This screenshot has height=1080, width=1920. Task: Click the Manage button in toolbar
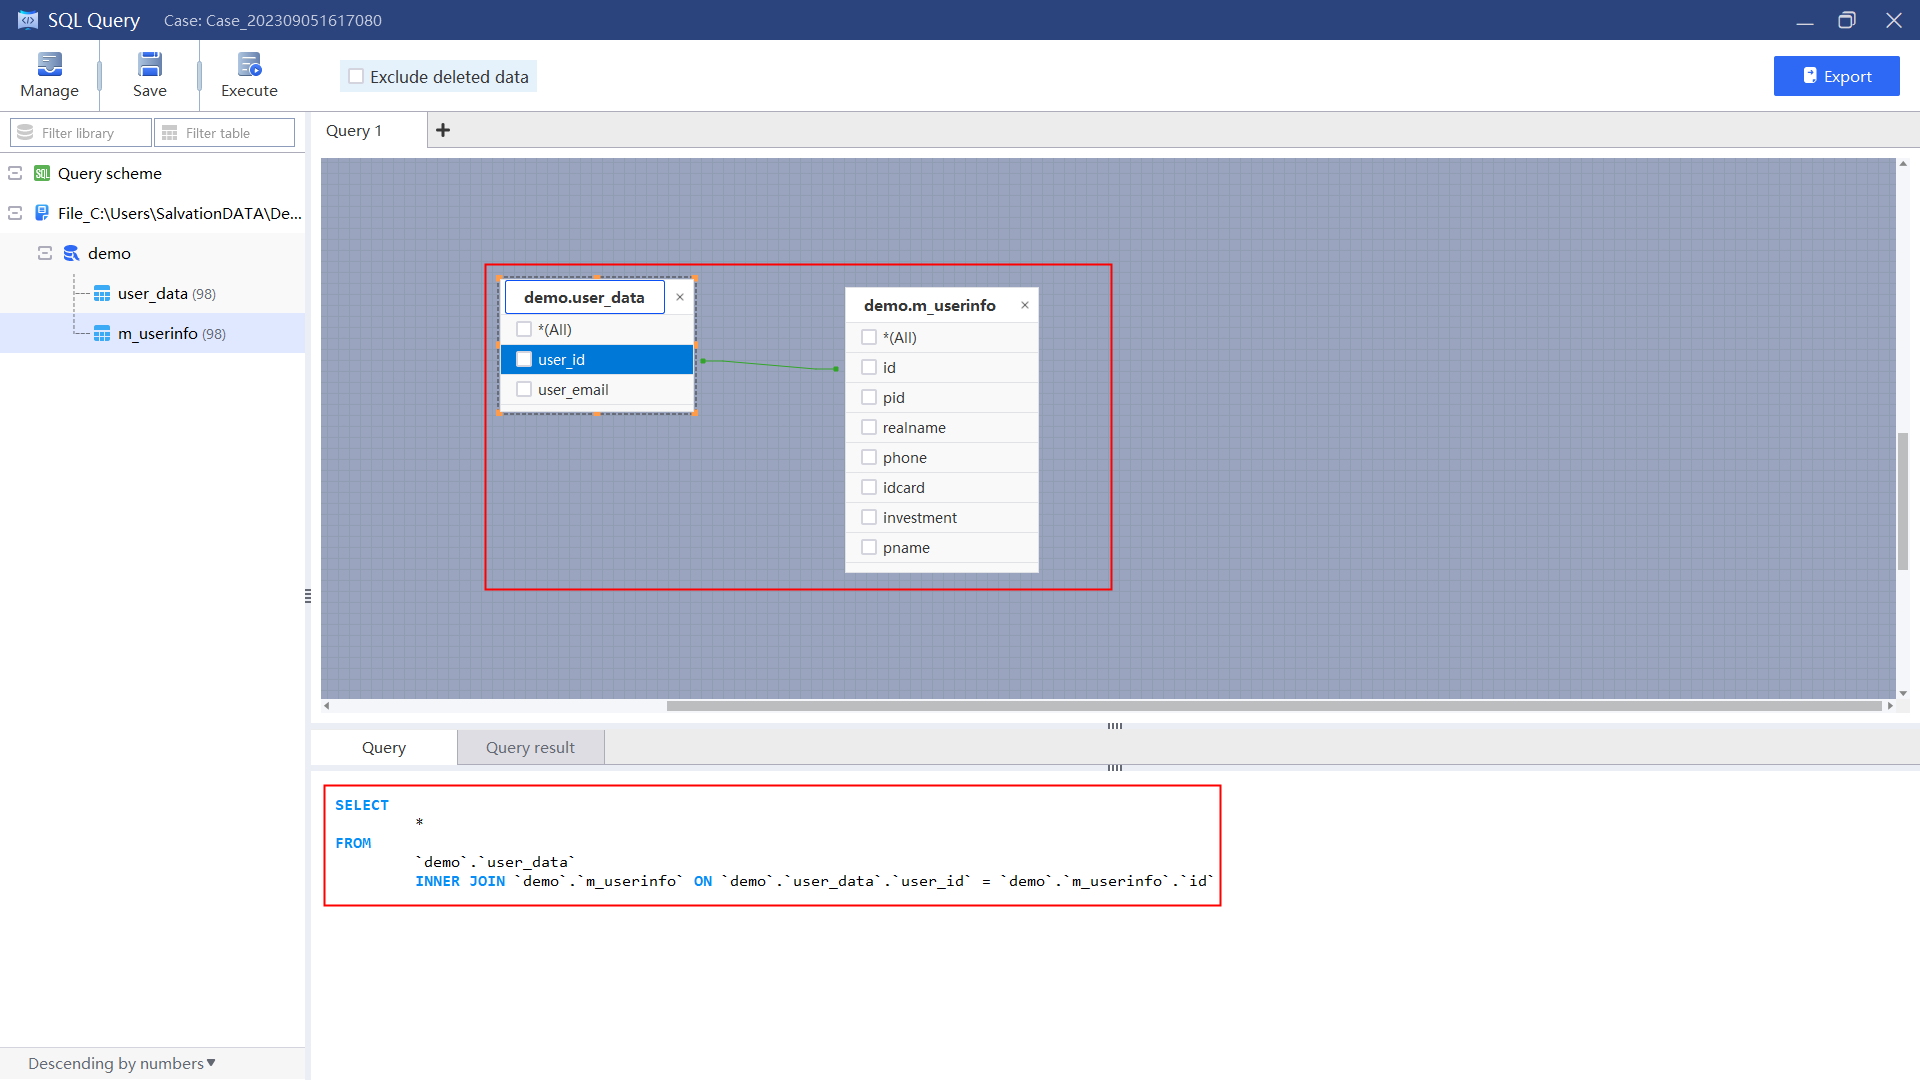point(50,75)
